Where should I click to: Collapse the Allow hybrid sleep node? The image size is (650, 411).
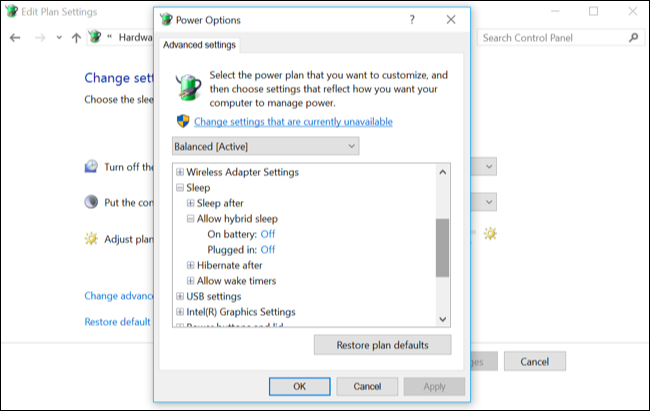point(190,218)
